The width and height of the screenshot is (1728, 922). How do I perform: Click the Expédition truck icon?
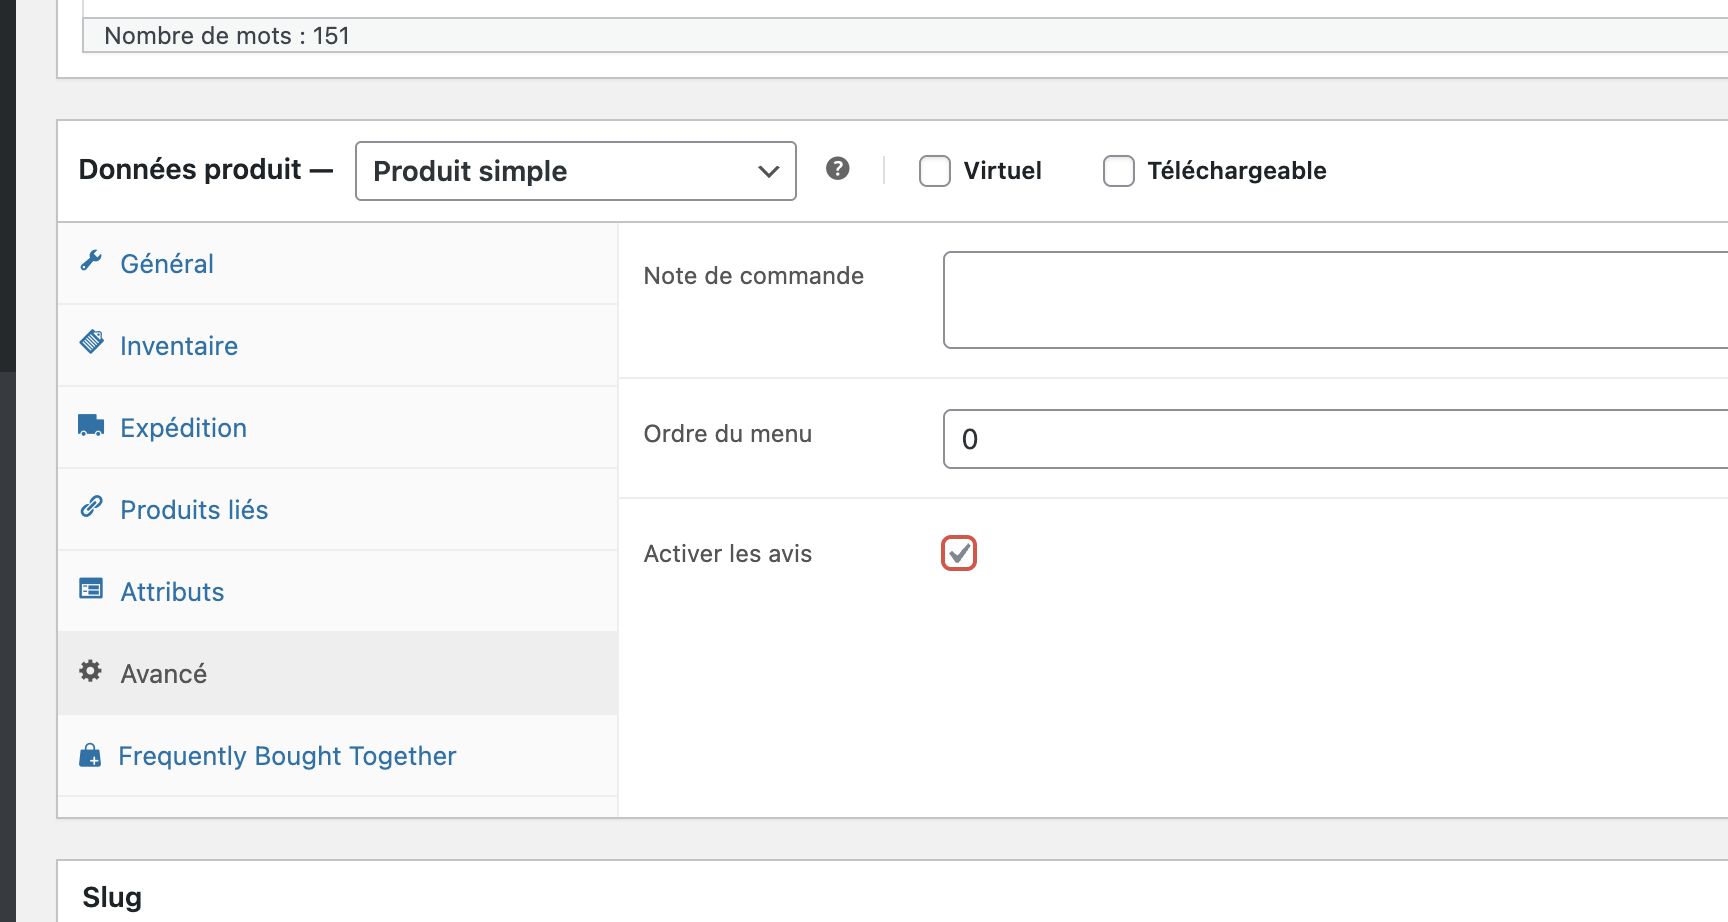91,426
